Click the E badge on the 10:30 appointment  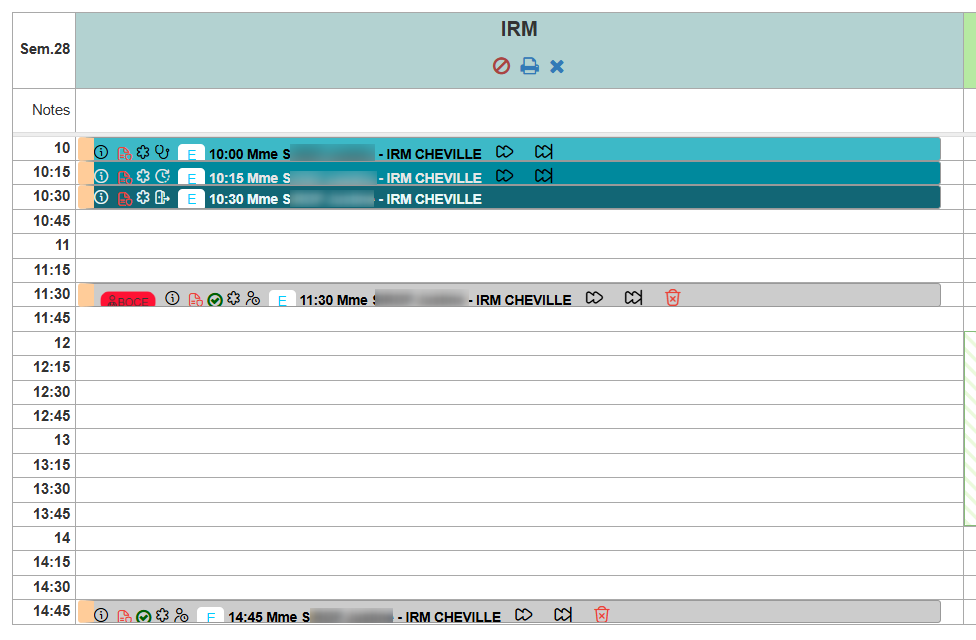pos(192,199)
